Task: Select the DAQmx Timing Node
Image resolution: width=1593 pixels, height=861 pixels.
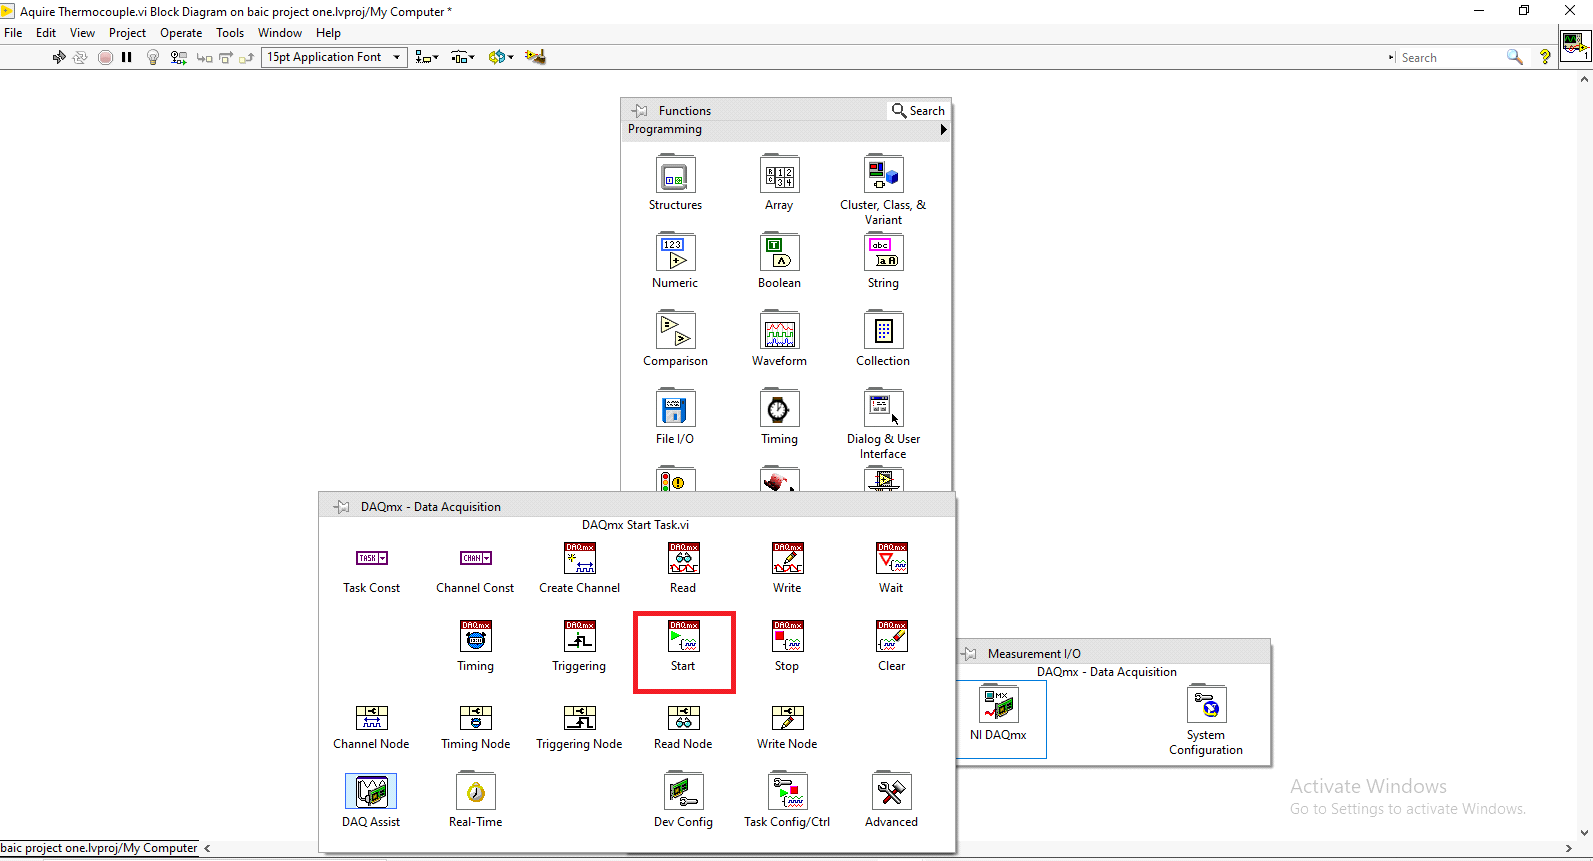Action: (x=475, y=717)
